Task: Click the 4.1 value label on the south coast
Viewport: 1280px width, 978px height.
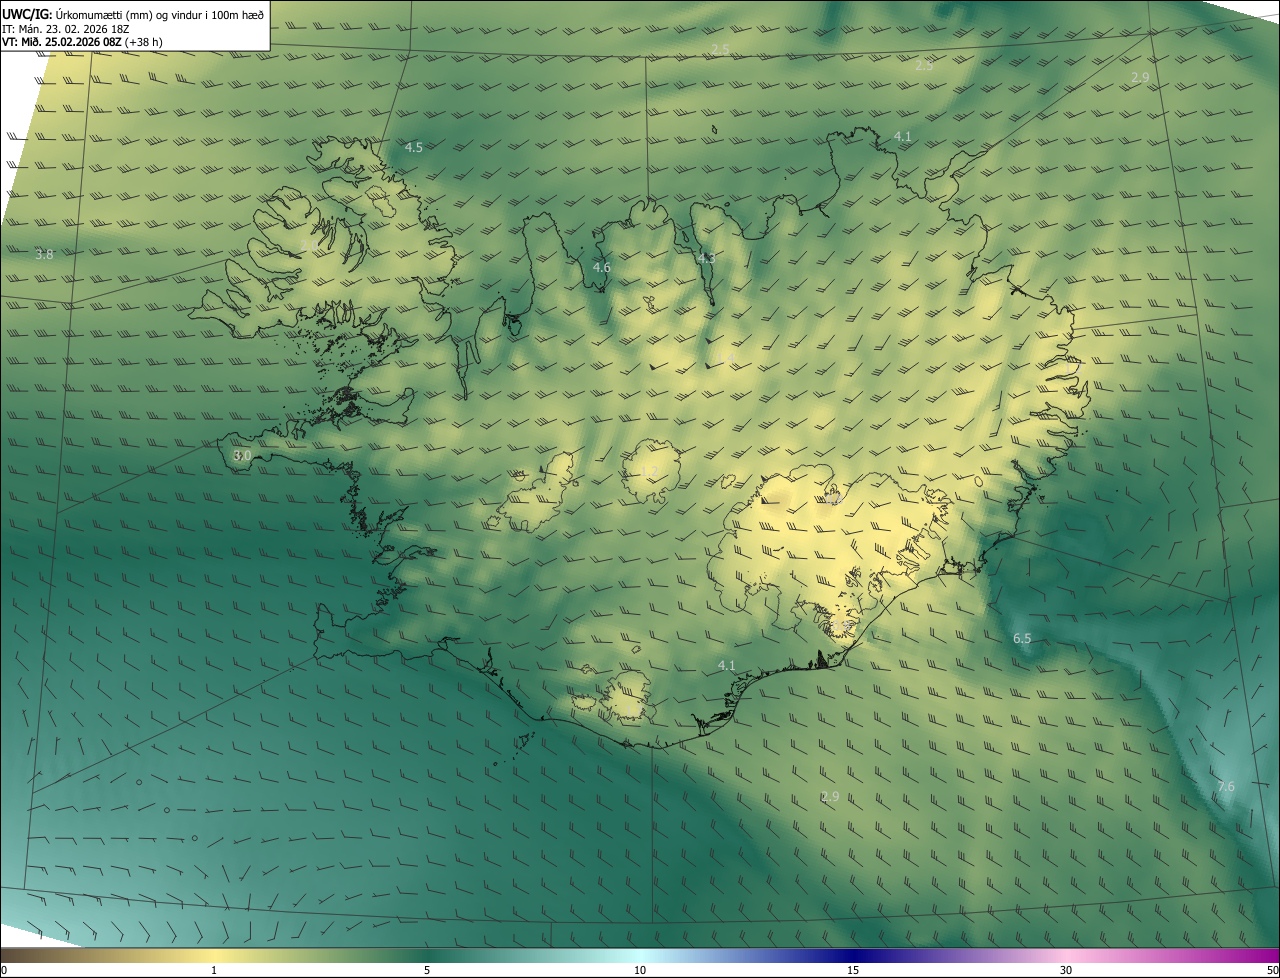Action: click(727, 666)
